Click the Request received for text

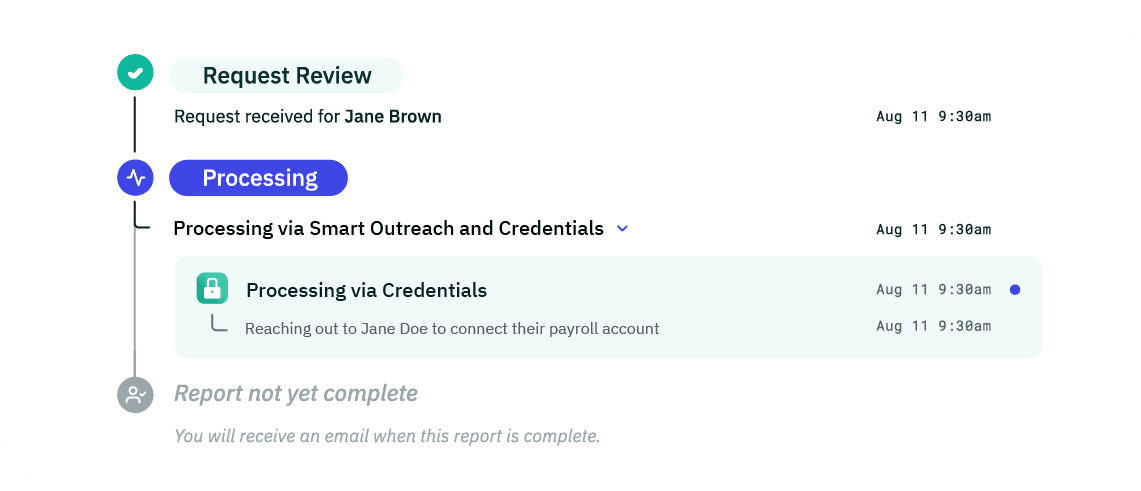(258, 116)
